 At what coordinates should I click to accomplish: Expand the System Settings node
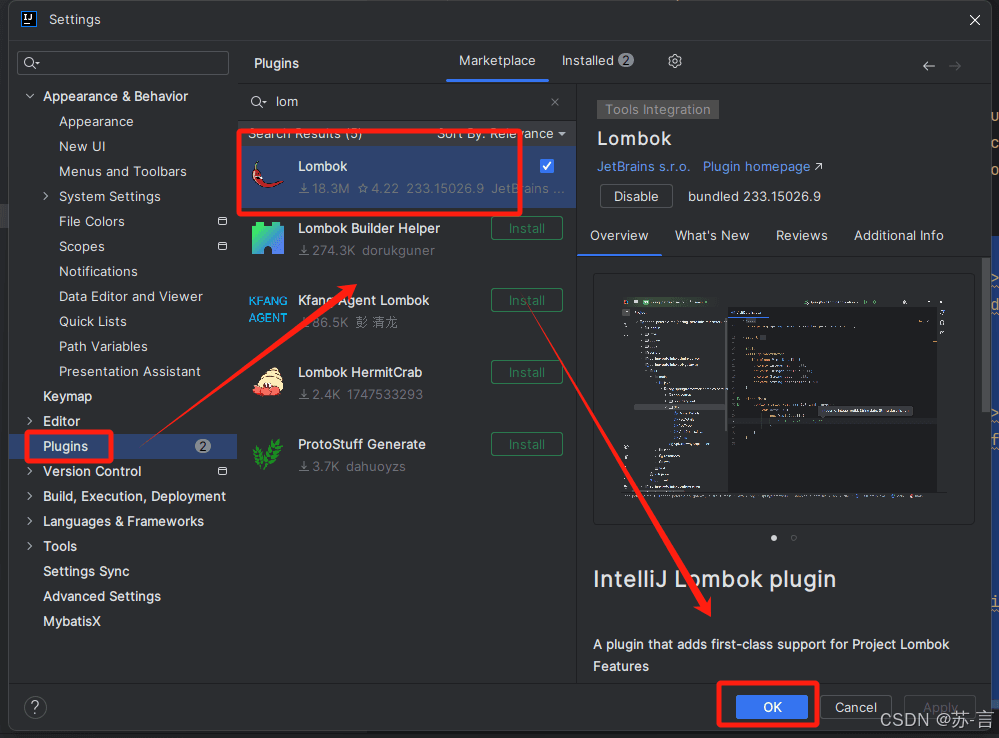click(46, 196)
